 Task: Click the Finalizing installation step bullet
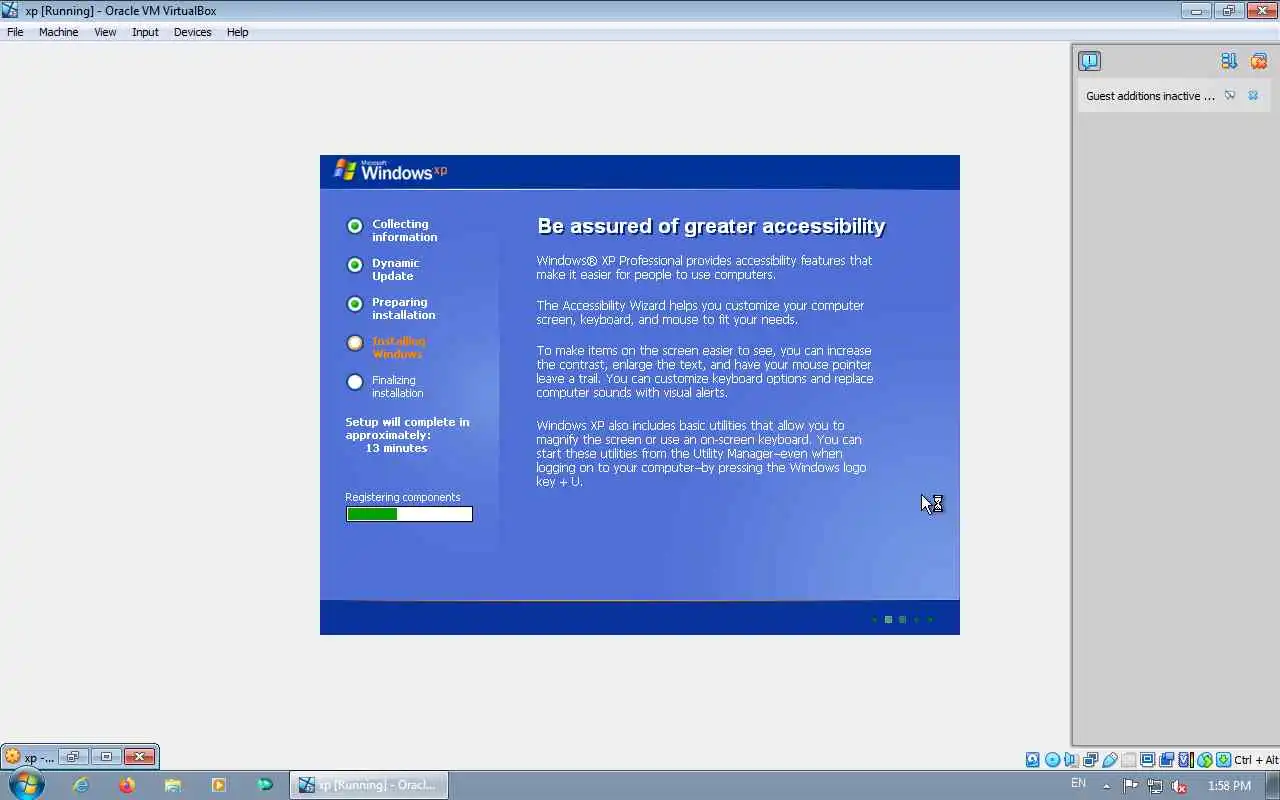pyautogui.click(x=355, y=382)
